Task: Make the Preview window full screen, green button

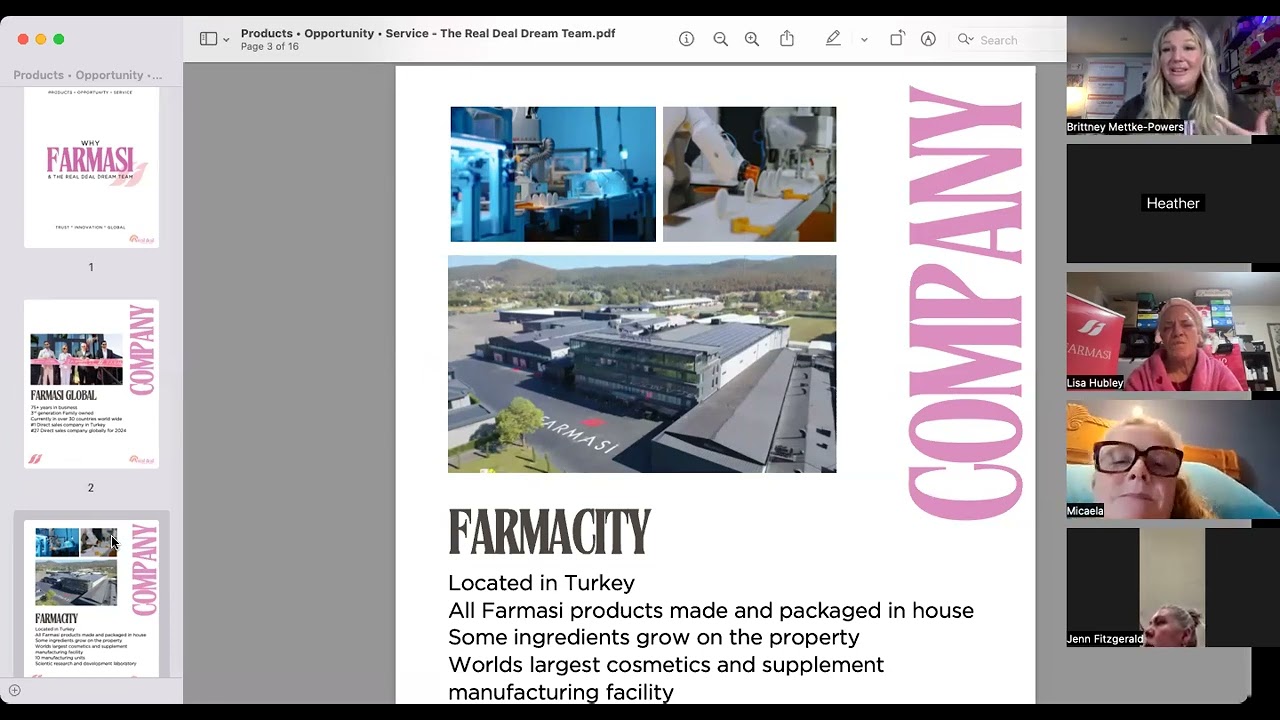Action: pos(59,39)
